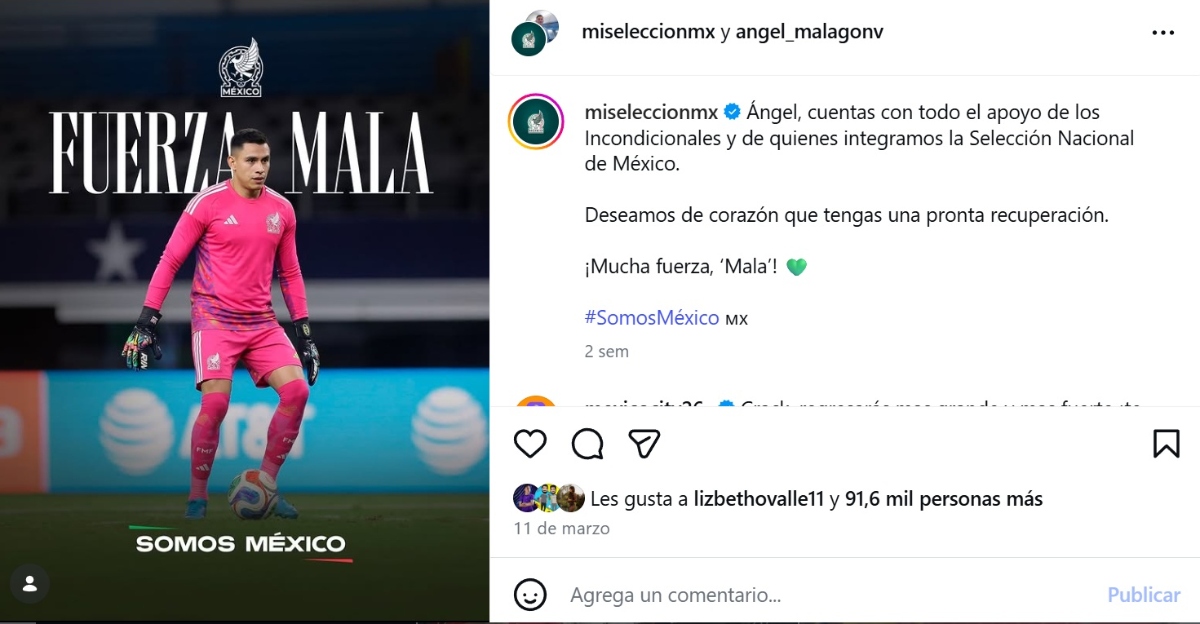
Task: Focus the Agrega un comentario field
Action: point(830,594)
